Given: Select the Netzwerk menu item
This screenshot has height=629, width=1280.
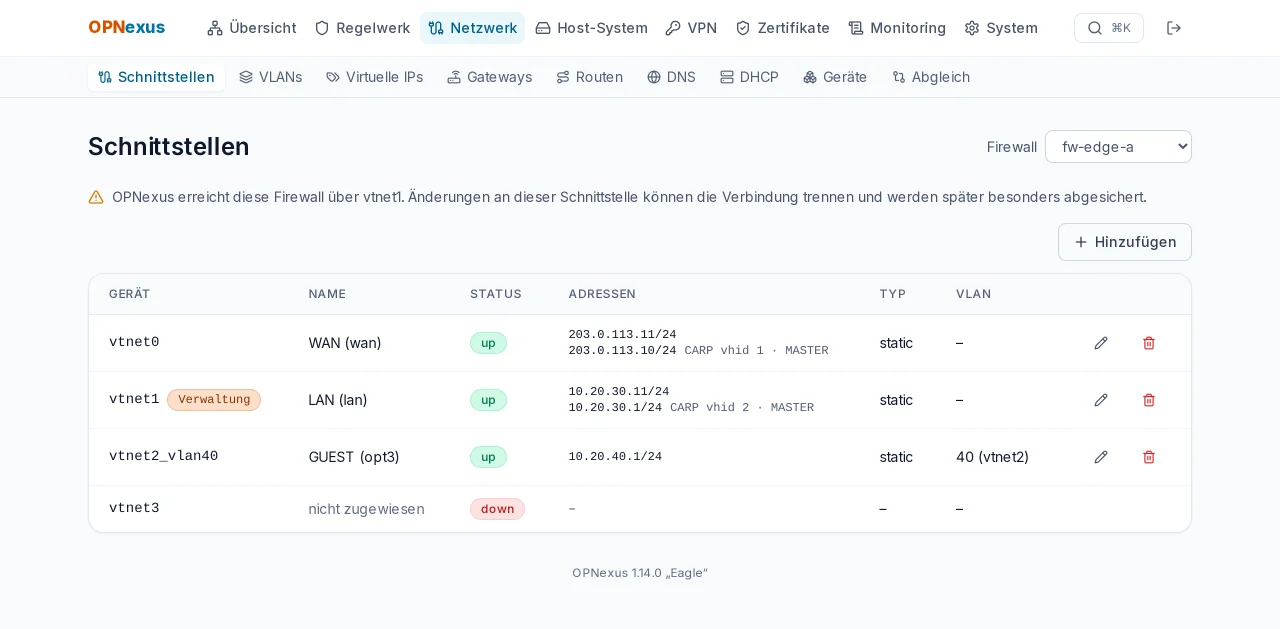Looking at the screenshot, I should [x=472, y=28].
